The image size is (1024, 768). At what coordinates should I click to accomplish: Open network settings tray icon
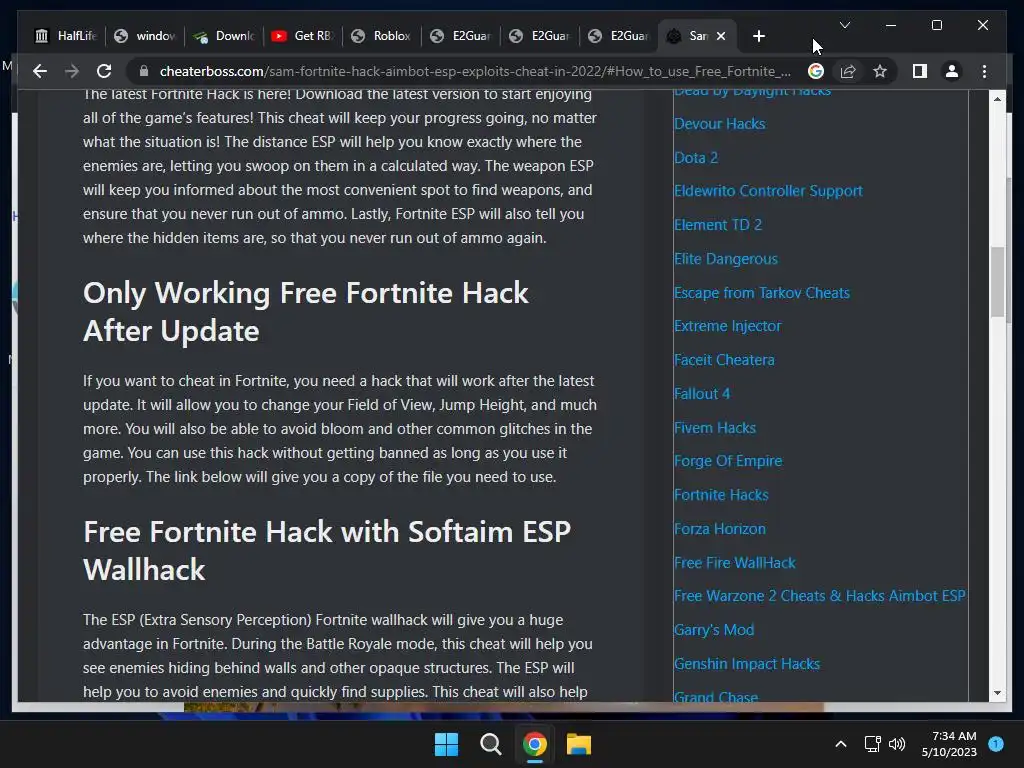point(872,744)
